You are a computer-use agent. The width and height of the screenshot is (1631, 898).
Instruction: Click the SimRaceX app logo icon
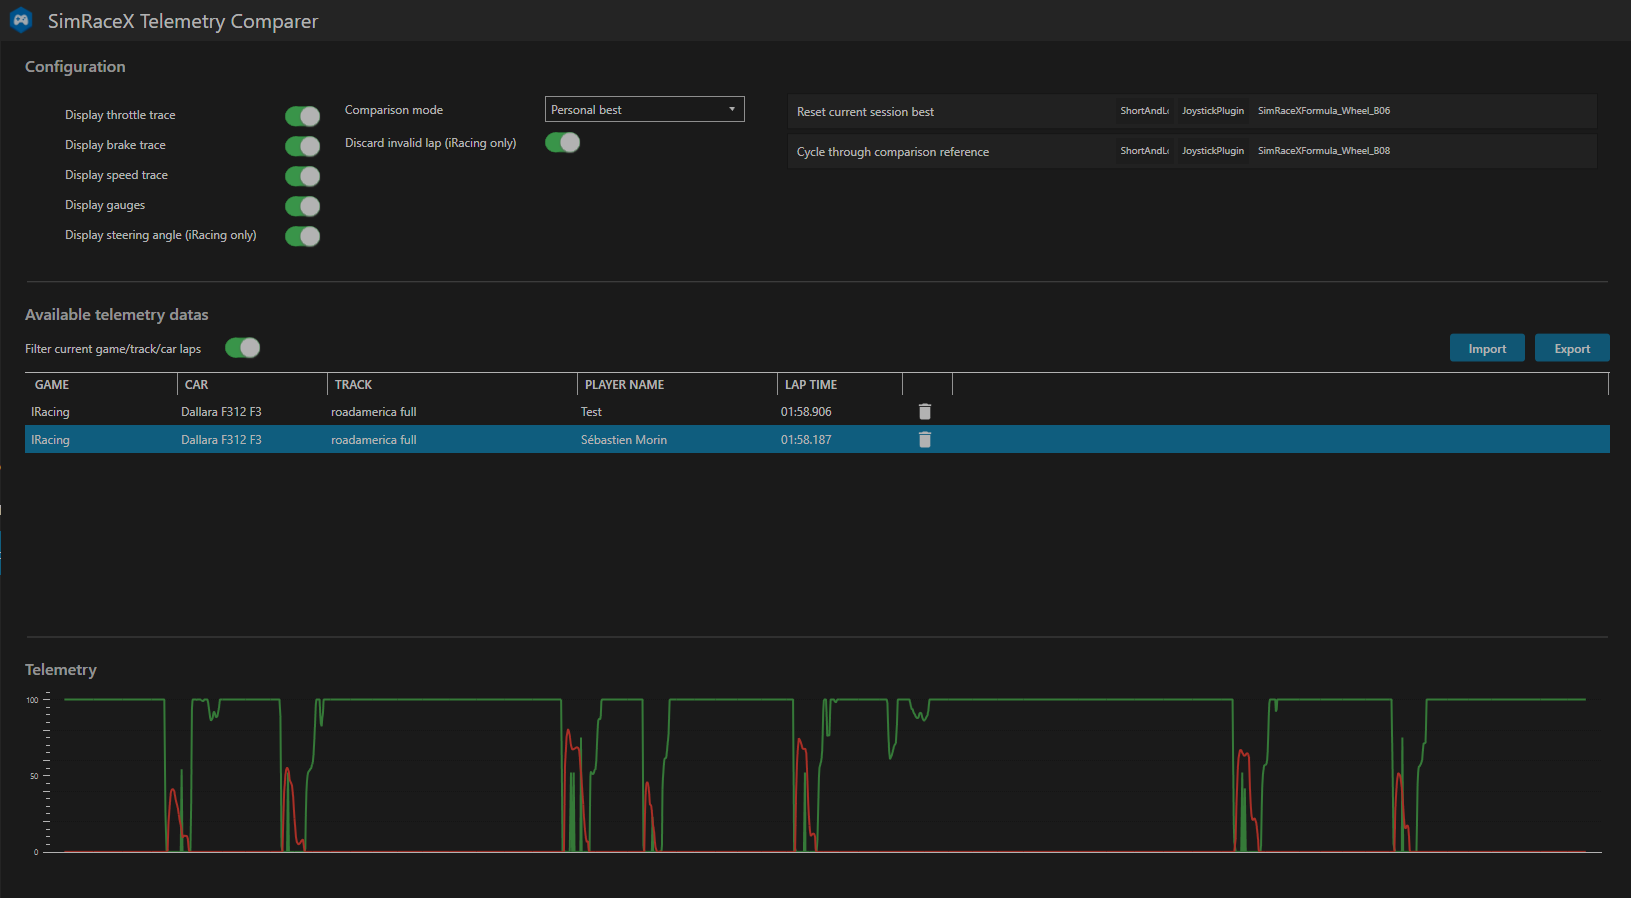point(21,20)
